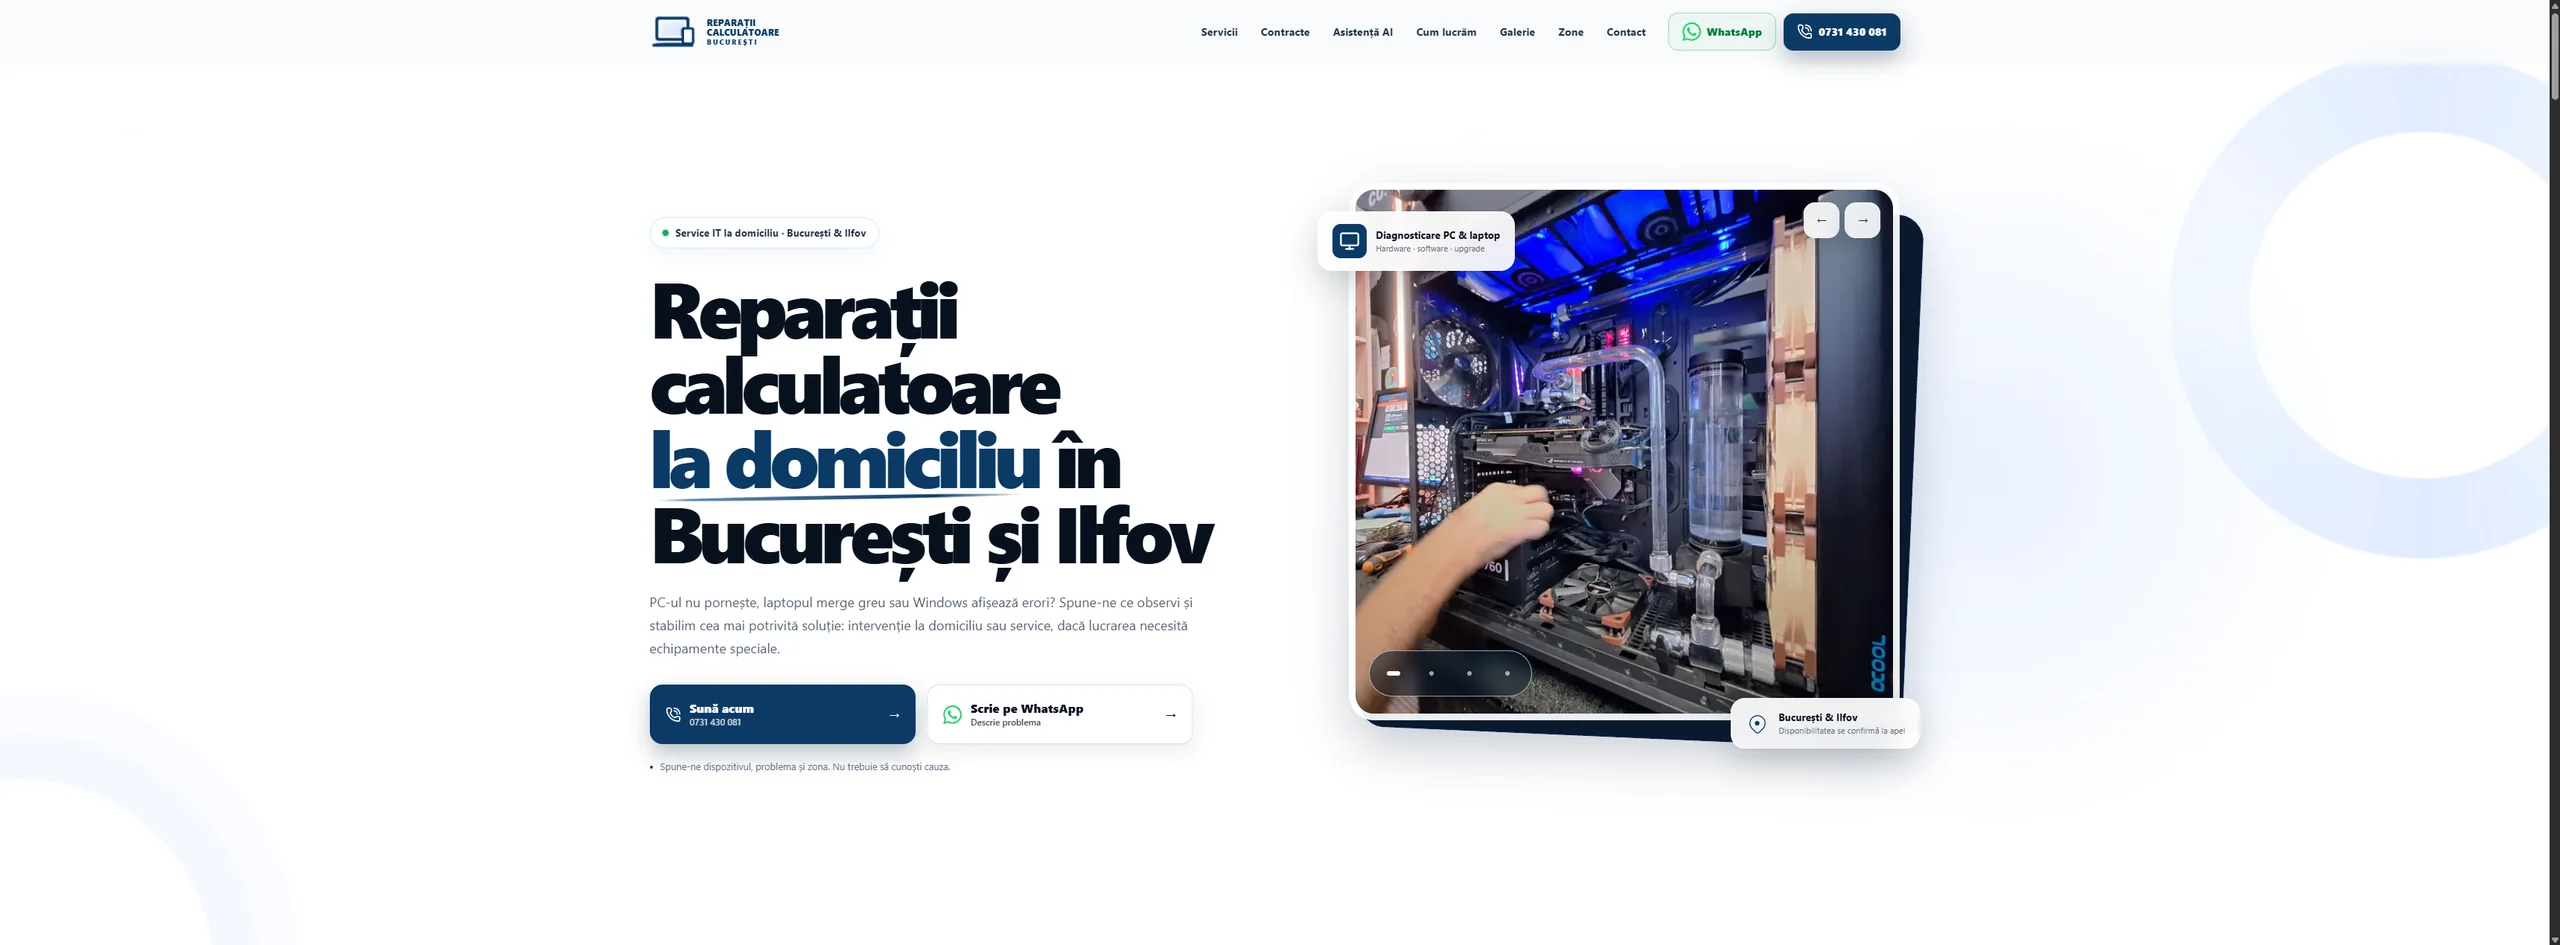Screen dimensions: 2560x945
Task: Click the Hardware · software · upgrade subtitle
Action: point(1429,249)
